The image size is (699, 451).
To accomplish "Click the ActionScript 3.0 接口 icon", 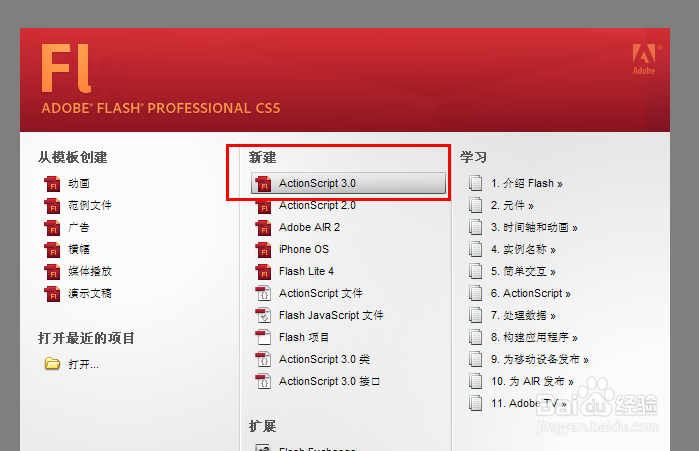I will click(x=263, y=381).
